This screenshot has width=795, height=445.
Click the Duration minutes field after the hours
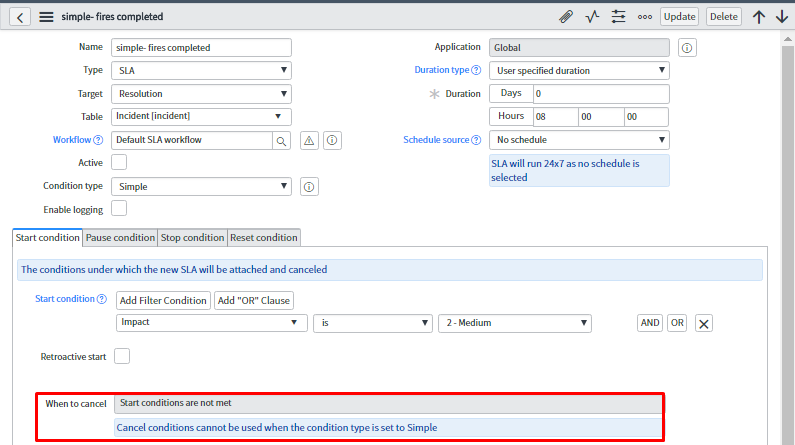coord(601,117)
